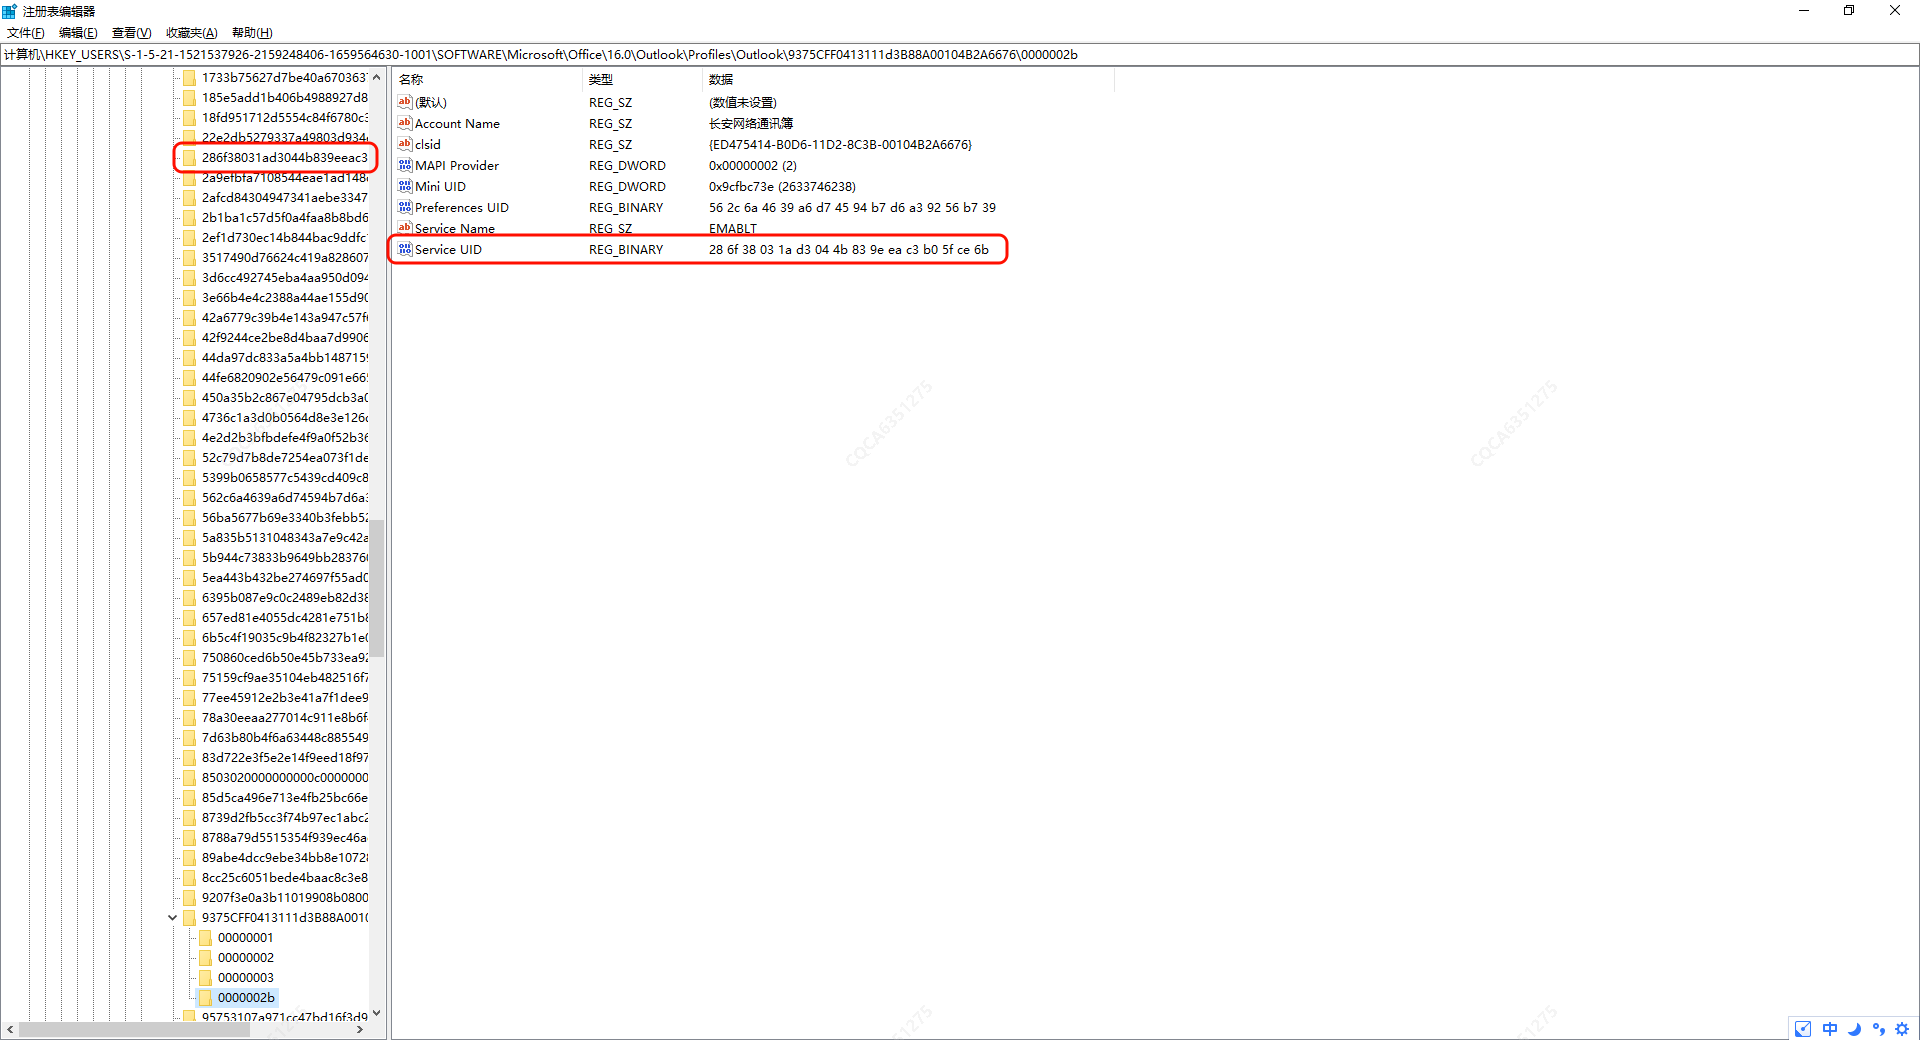Open the IME settings gear icon
Viewport: 1920px width, 1040px height.
[1902, 1029]
